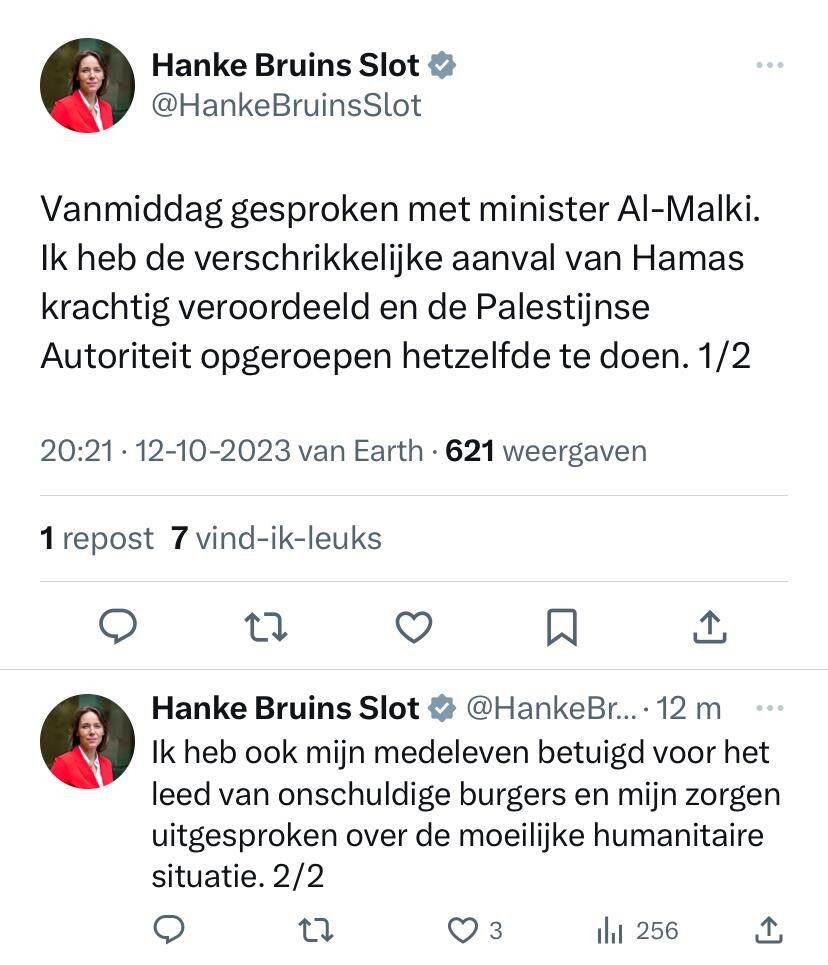Open profile picture in main tweet
Image resolution: width=828 pixels, height=965 pixels.
tap(87, 86)
